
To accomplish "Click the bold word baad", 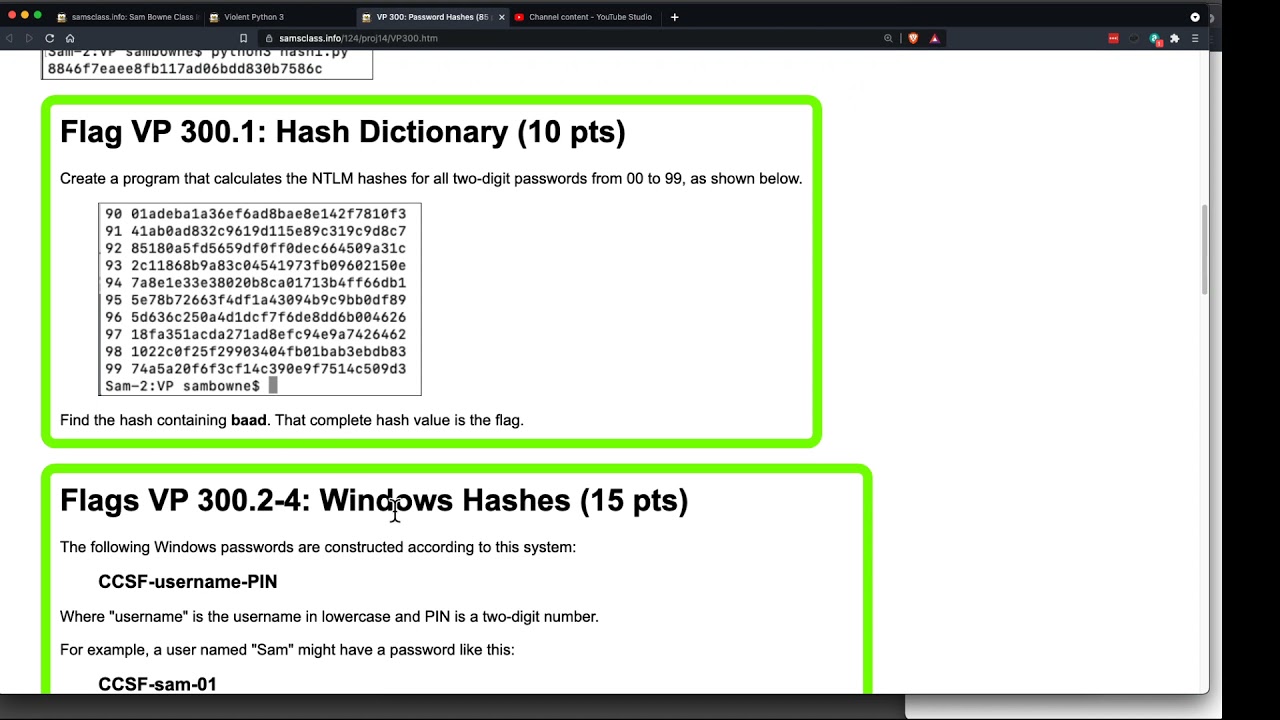I will (x=249, y=420).
